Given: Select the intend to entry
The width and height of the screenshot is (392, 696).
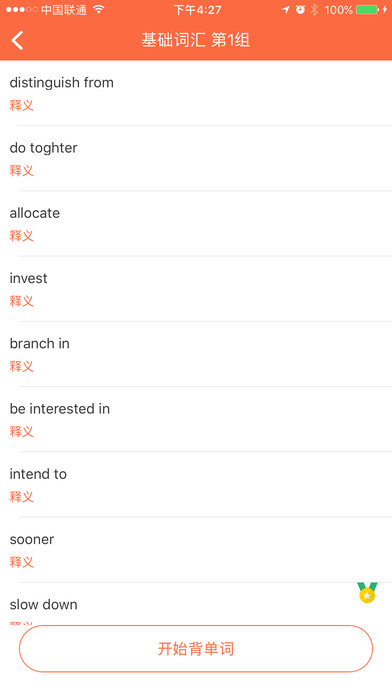Looking at the screenshot, I should [x=196, y=485].
